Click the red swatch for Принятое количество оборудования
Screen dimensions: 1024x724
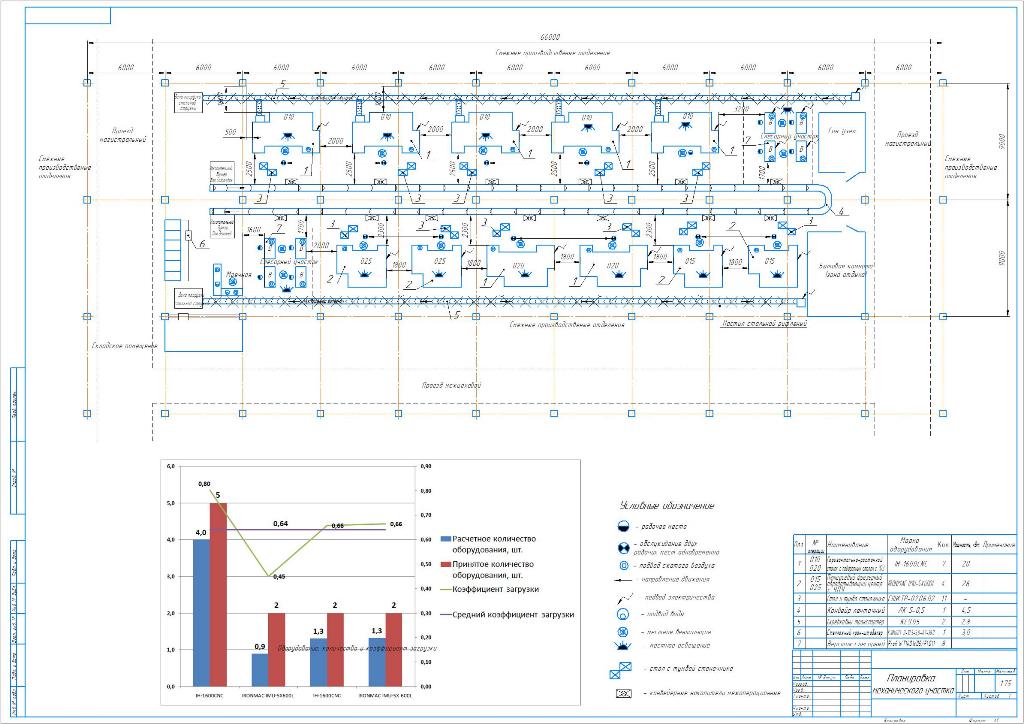(x=445, y=564)
